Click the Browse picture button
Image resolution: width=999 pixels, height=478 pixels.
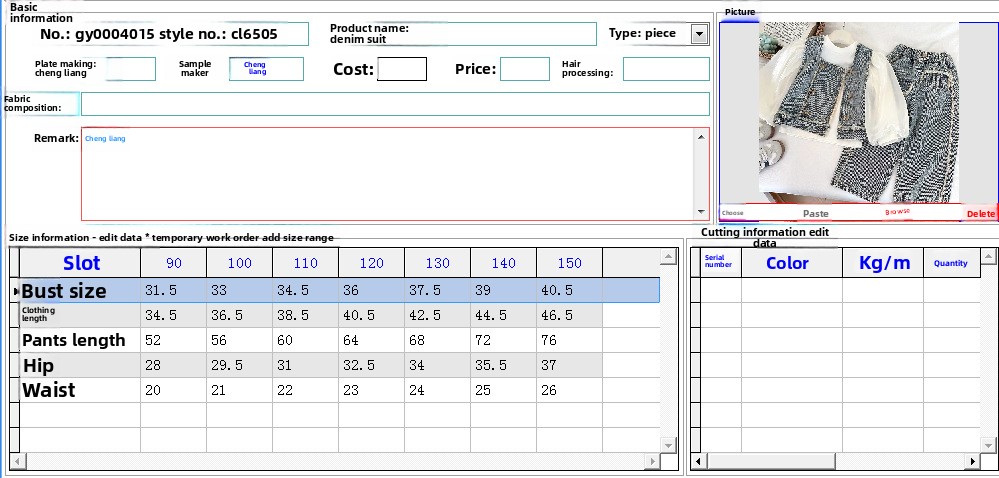pyautogui.click(x=897, y=213)
